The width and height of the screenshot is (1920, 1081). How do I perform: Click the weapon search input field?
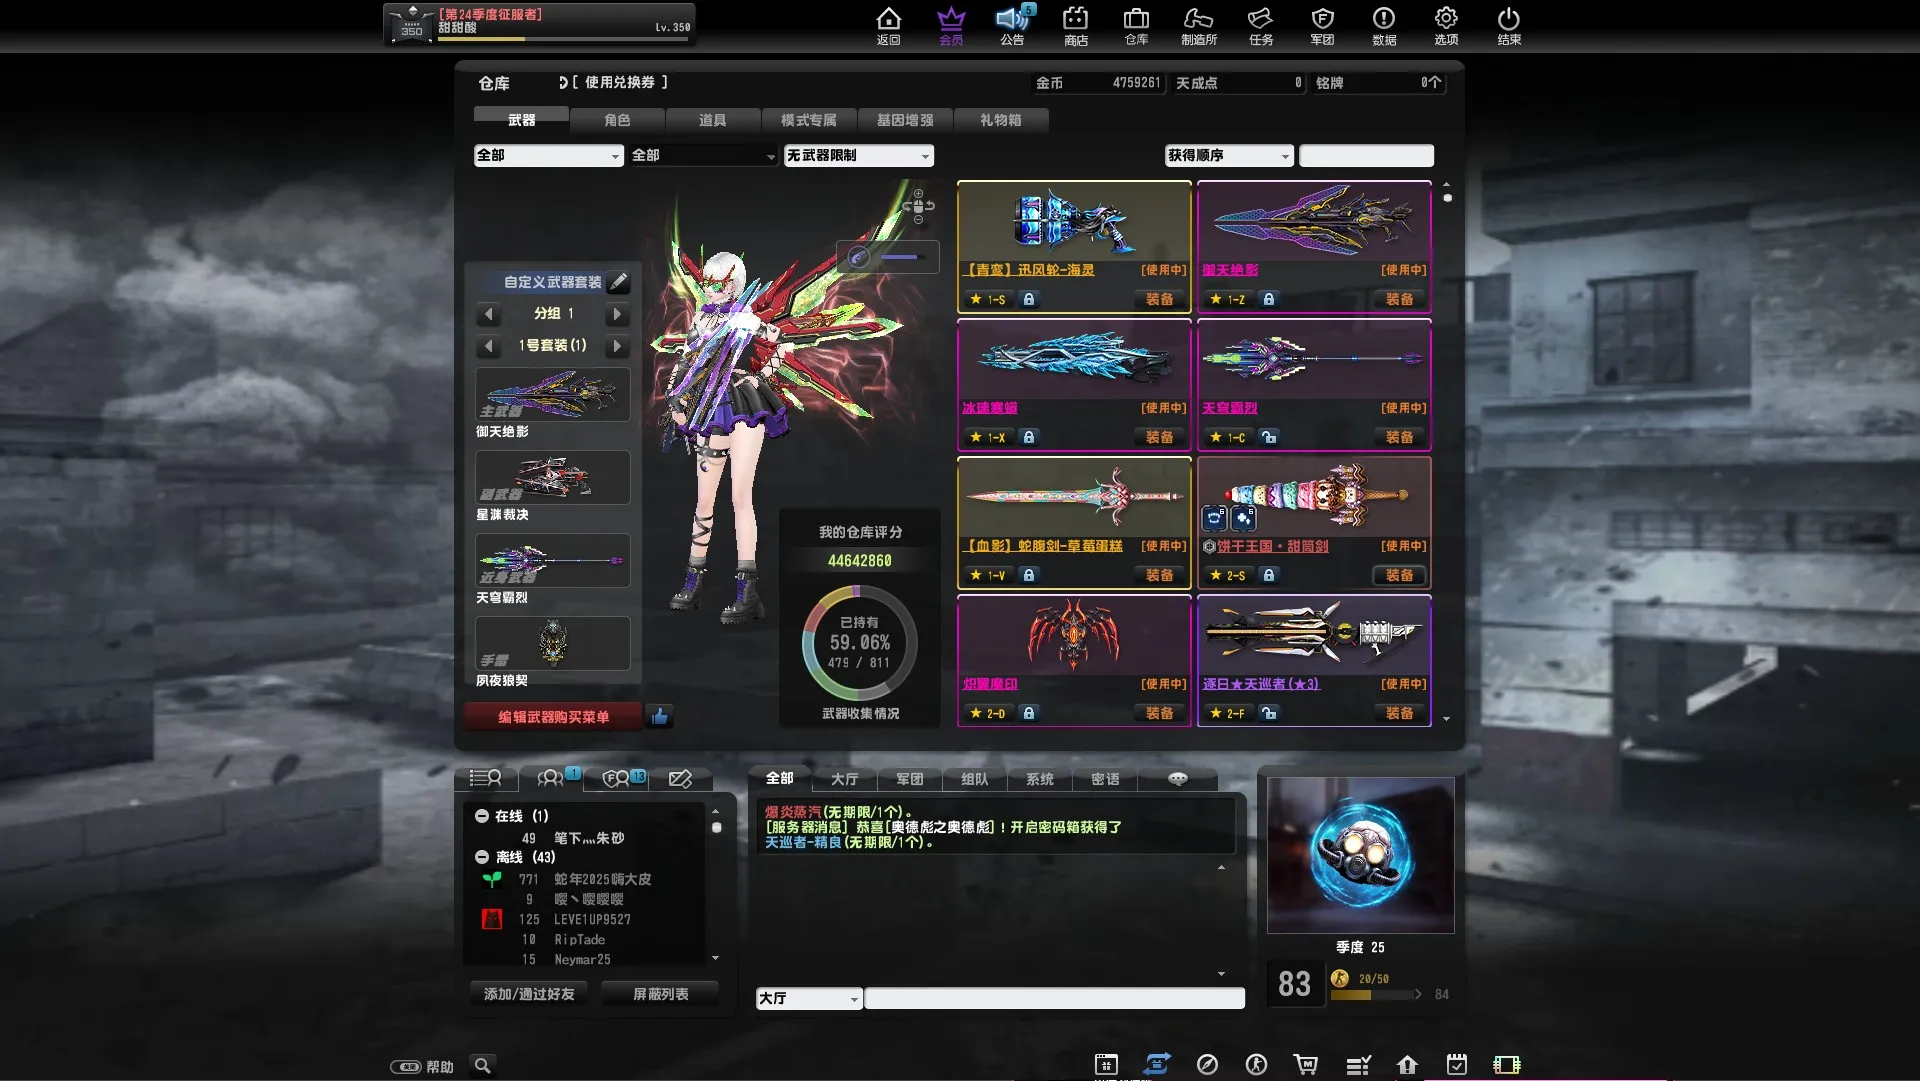tap(1366, 155)
